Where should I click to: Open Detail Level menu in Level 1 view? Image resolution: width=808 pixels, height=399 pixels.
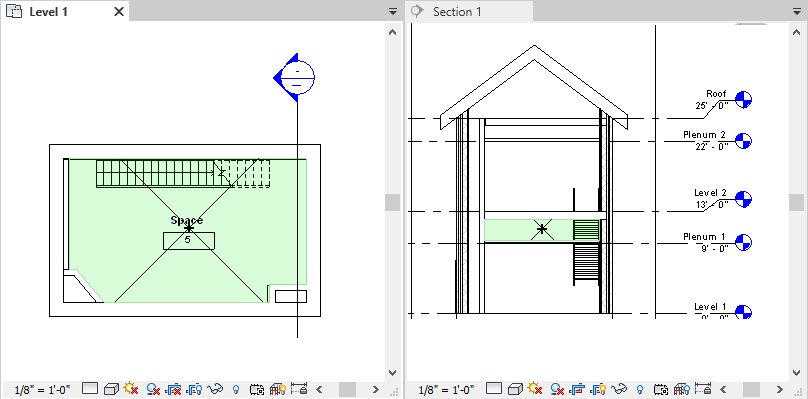coord(90,388)
